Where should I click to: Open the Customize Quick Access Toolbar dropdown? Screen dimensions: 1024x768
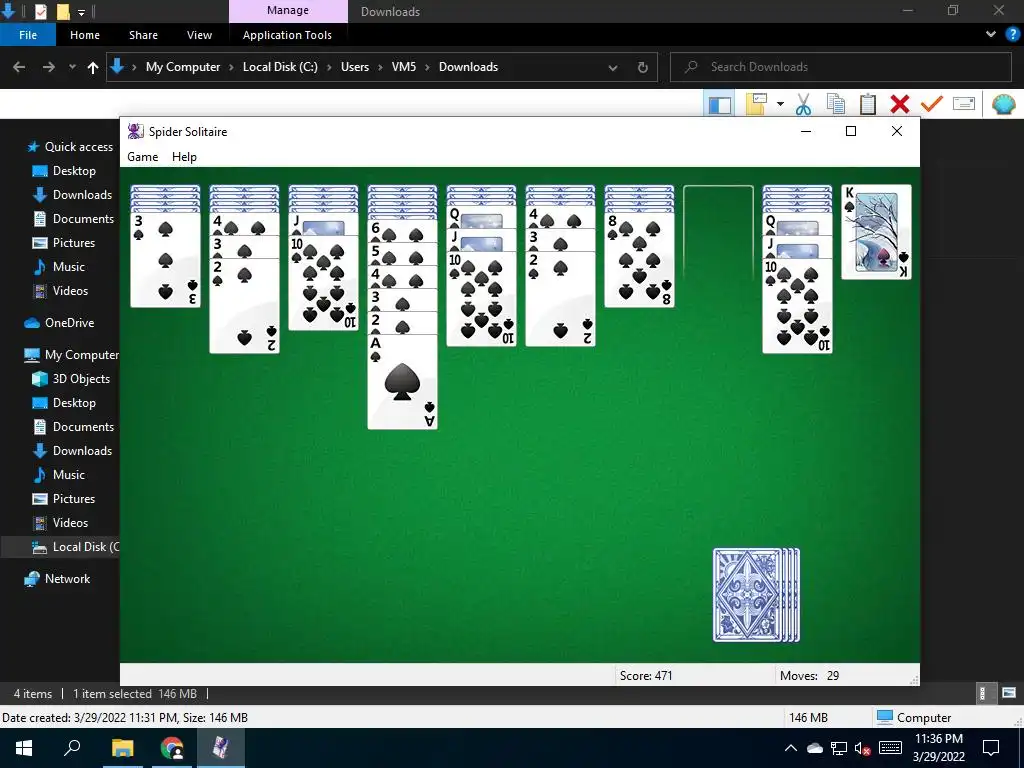82,12
